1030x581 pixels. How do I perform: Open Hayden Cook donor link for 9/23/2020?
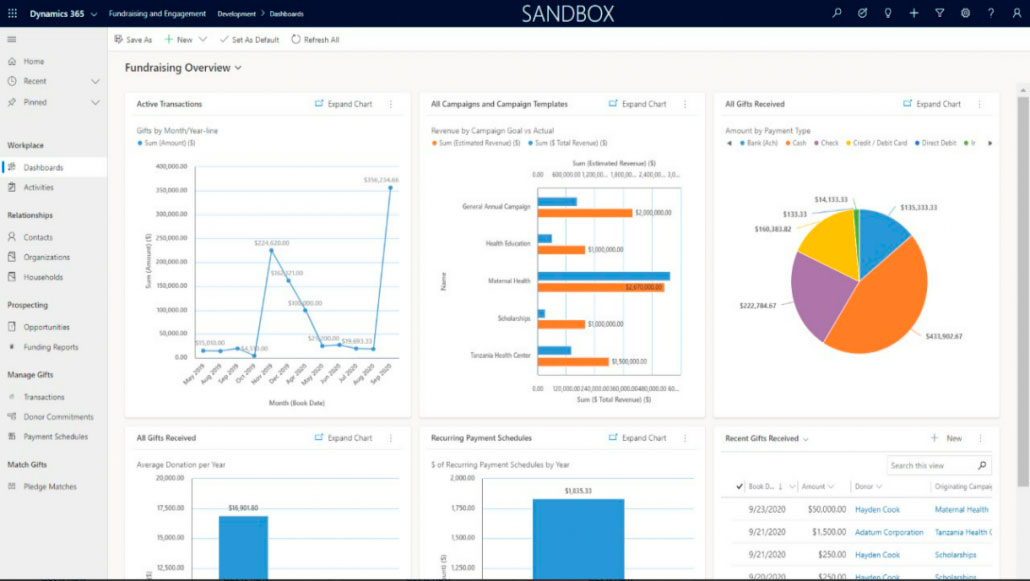click(877, 509)
